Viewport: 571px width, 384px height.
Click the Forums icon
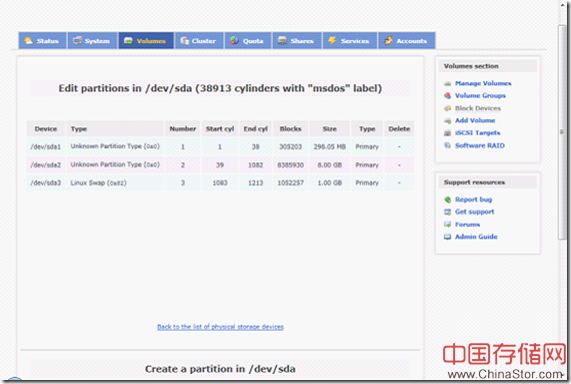[x=448, y=224]
